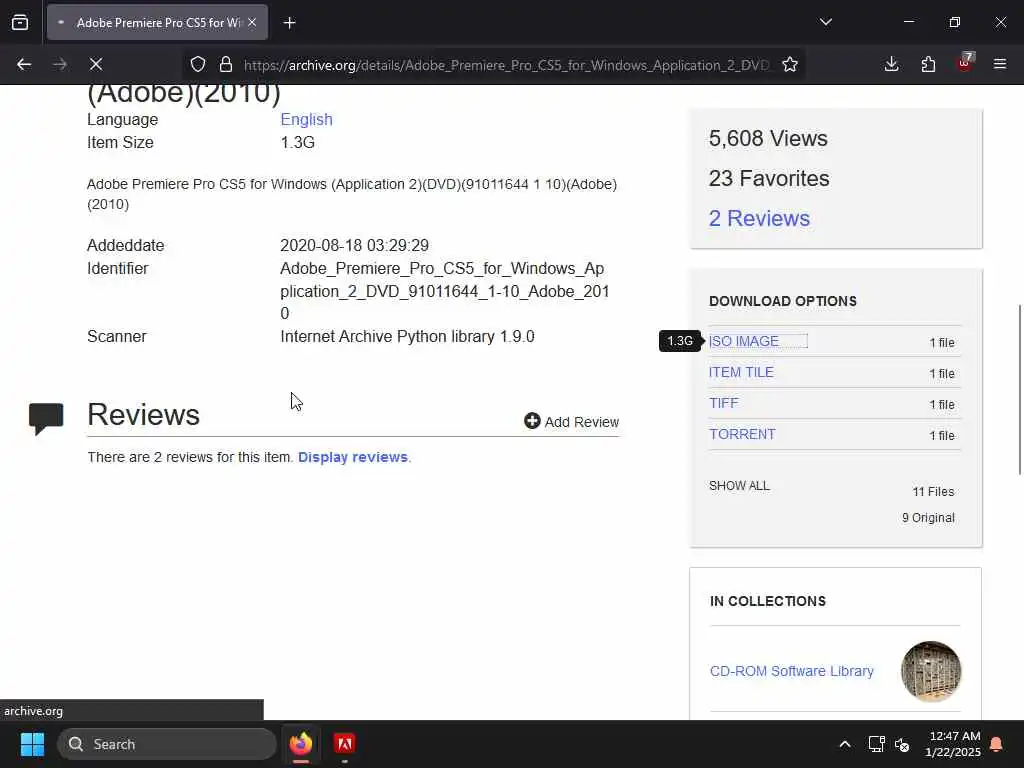Screen dimensions: 1024x768
Task: Expand hidden system tray icons
Action: click(844, 744)
